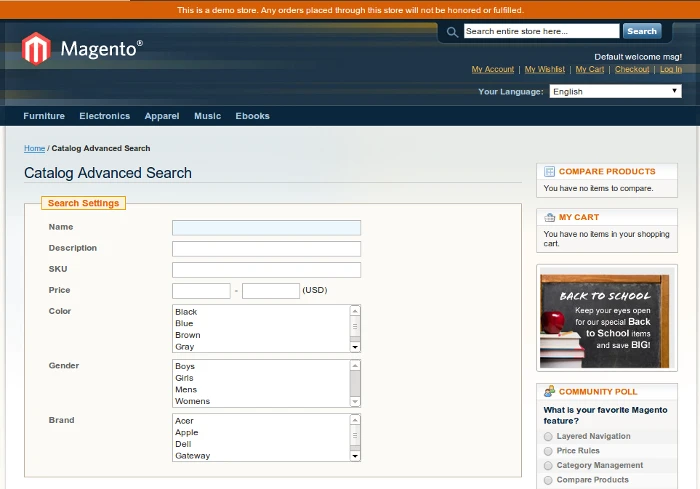Select the Compare Products poll option
Viewport: 700px width, 489px height.
548,481
